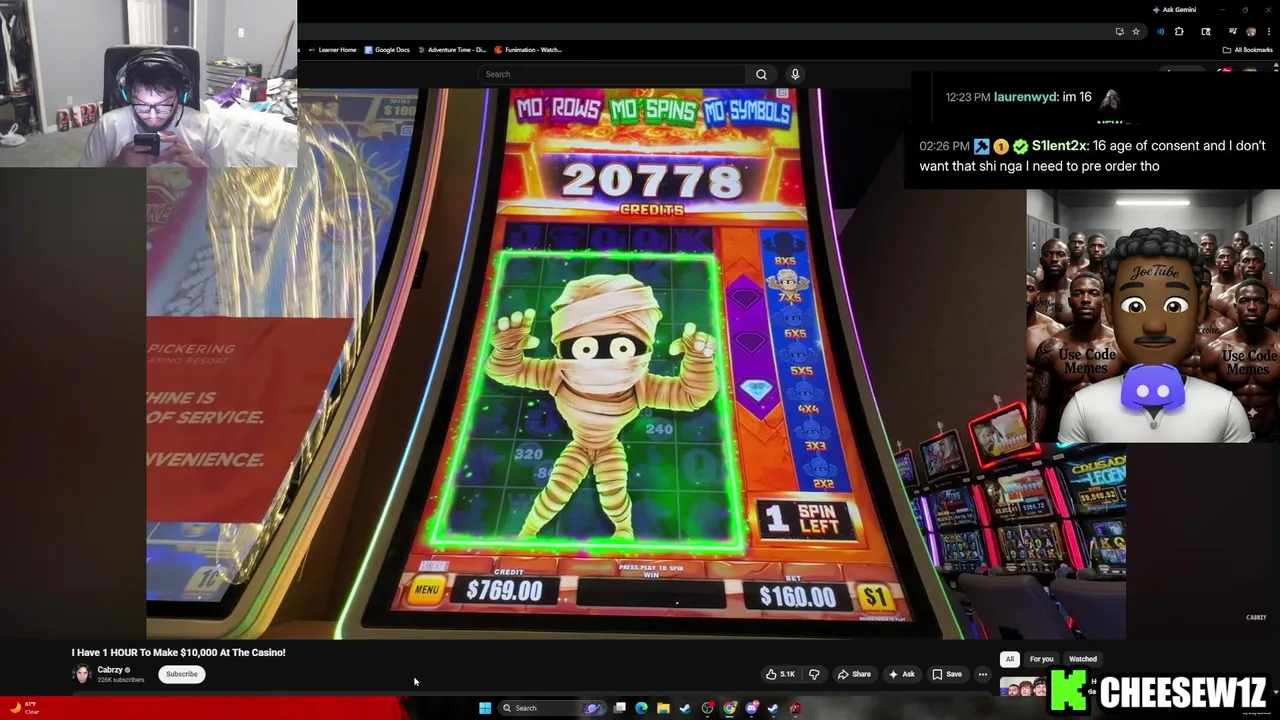Subscribe to the Cabrzy channel

[x=182, y=674]
